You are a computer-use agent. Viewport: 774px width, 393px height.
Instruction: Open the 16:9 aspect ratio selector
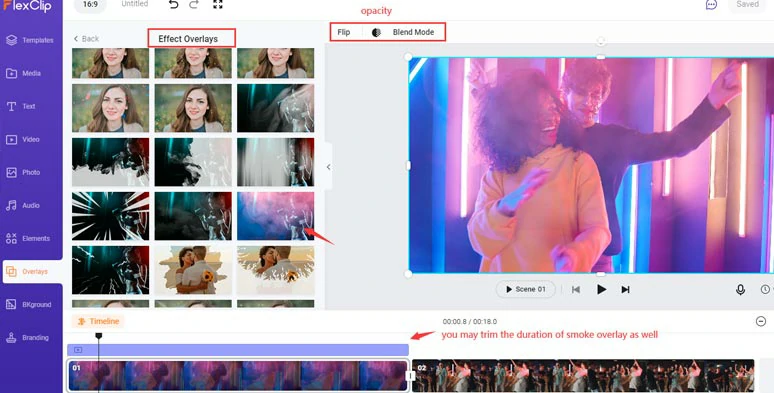(90, 4)
